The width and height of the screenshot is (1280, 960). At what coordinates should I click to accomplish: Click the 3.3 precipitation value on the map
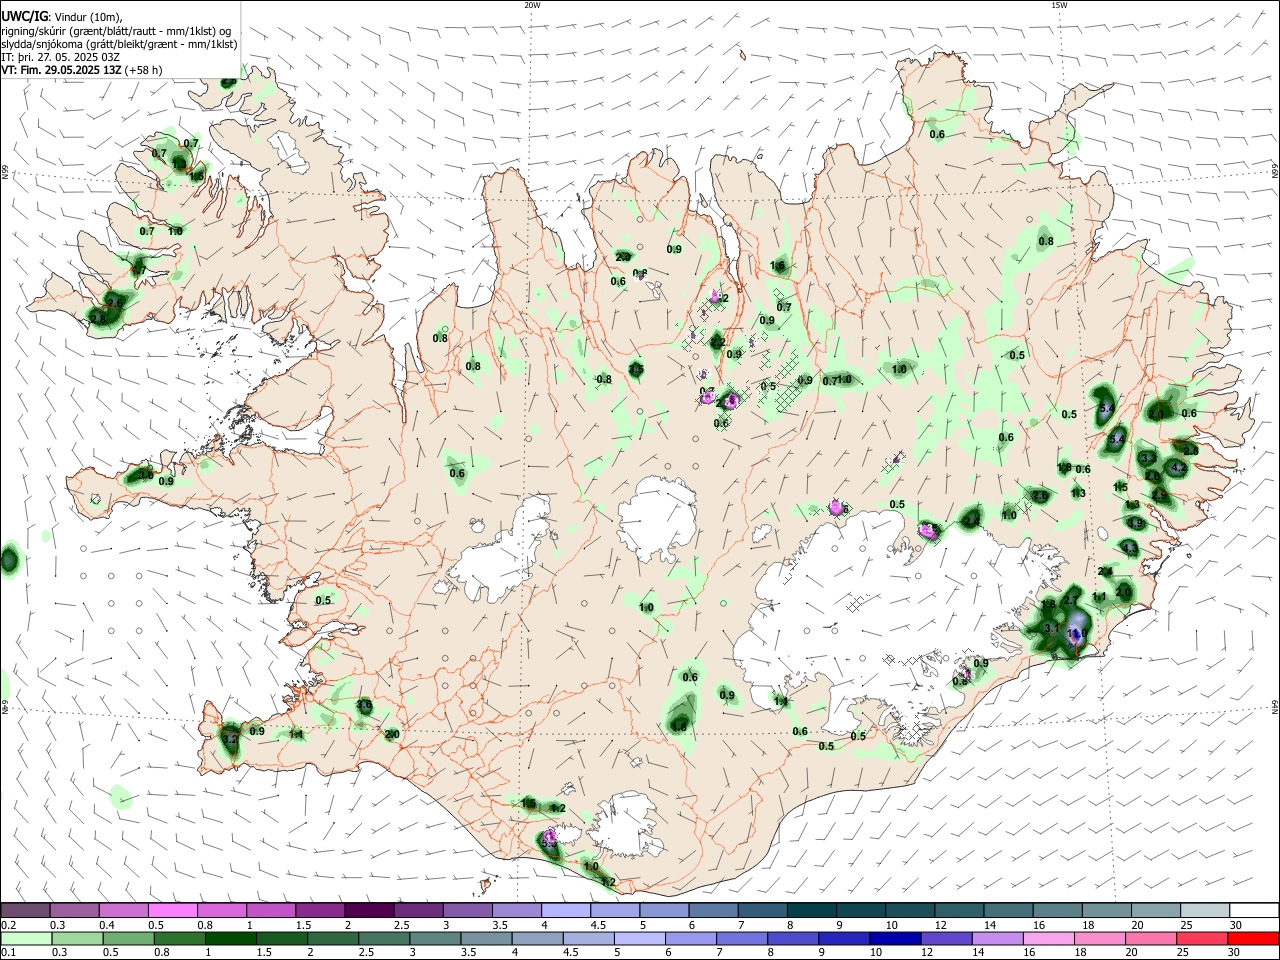pyautogui.click(x=1148, y=457)
